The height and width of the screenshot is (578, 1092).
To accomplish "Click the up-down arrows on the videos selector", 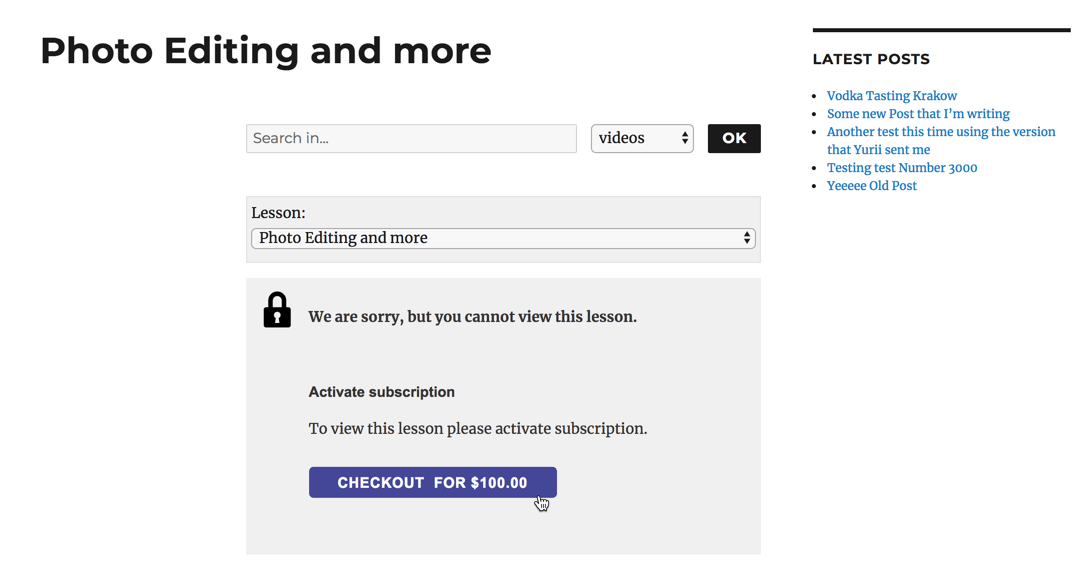I will [685, 138].
